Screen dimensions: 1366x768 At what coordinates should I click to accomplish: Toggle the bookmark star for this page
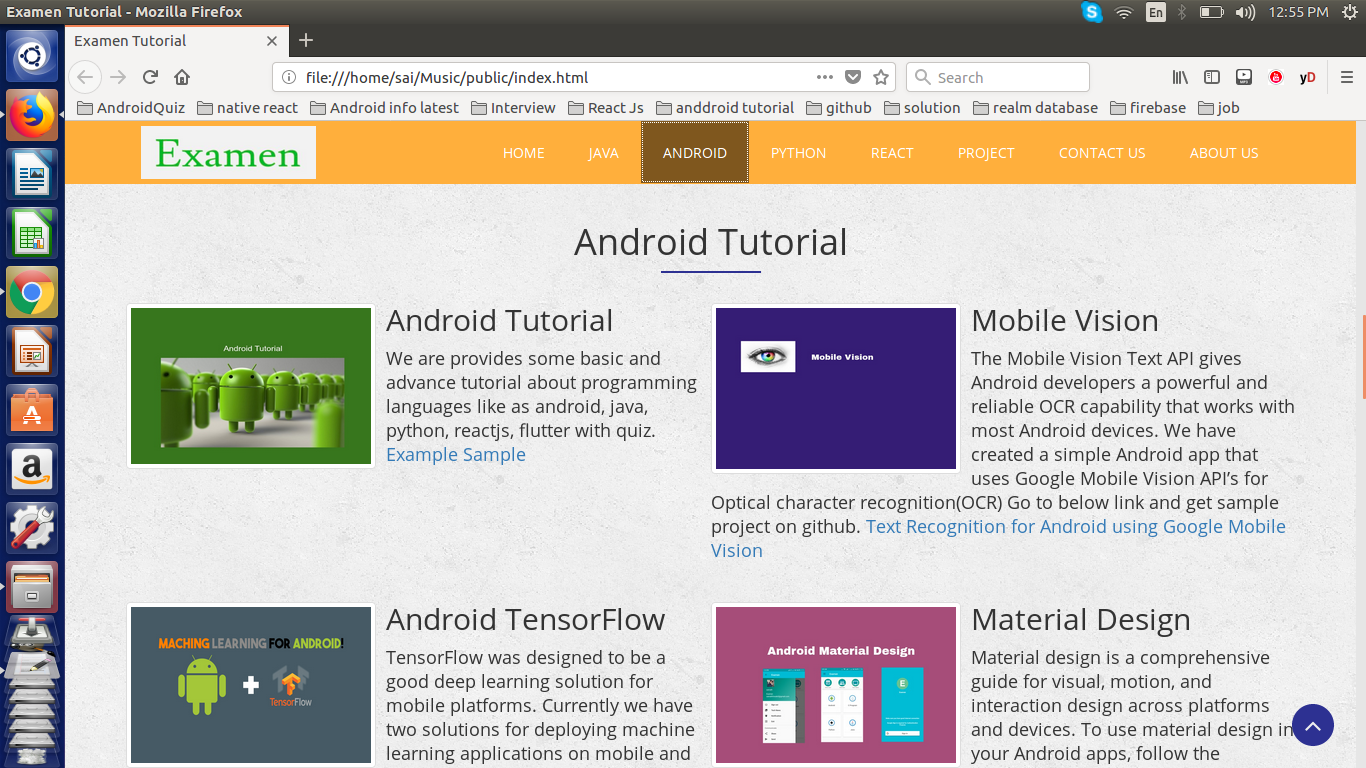(881, 77)
